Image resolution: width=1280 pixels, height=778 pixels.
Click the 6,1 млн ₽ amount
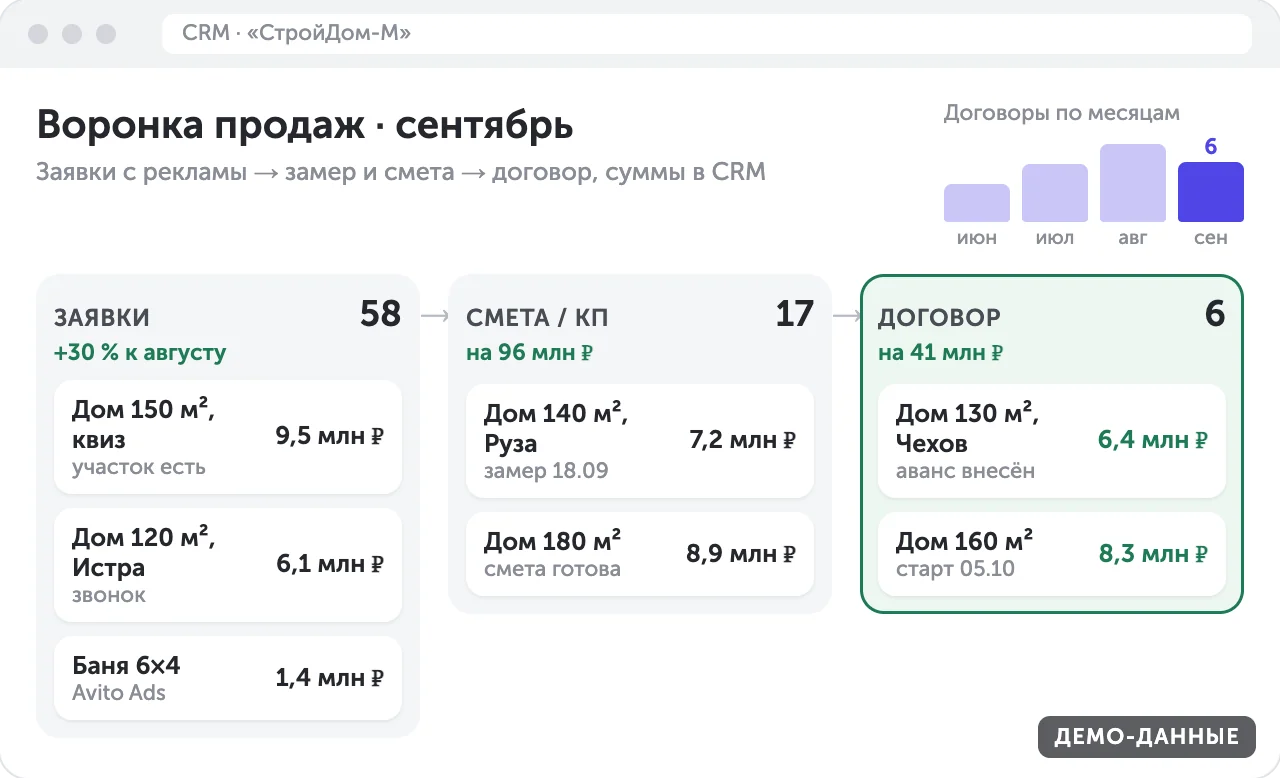pos(330,564)
